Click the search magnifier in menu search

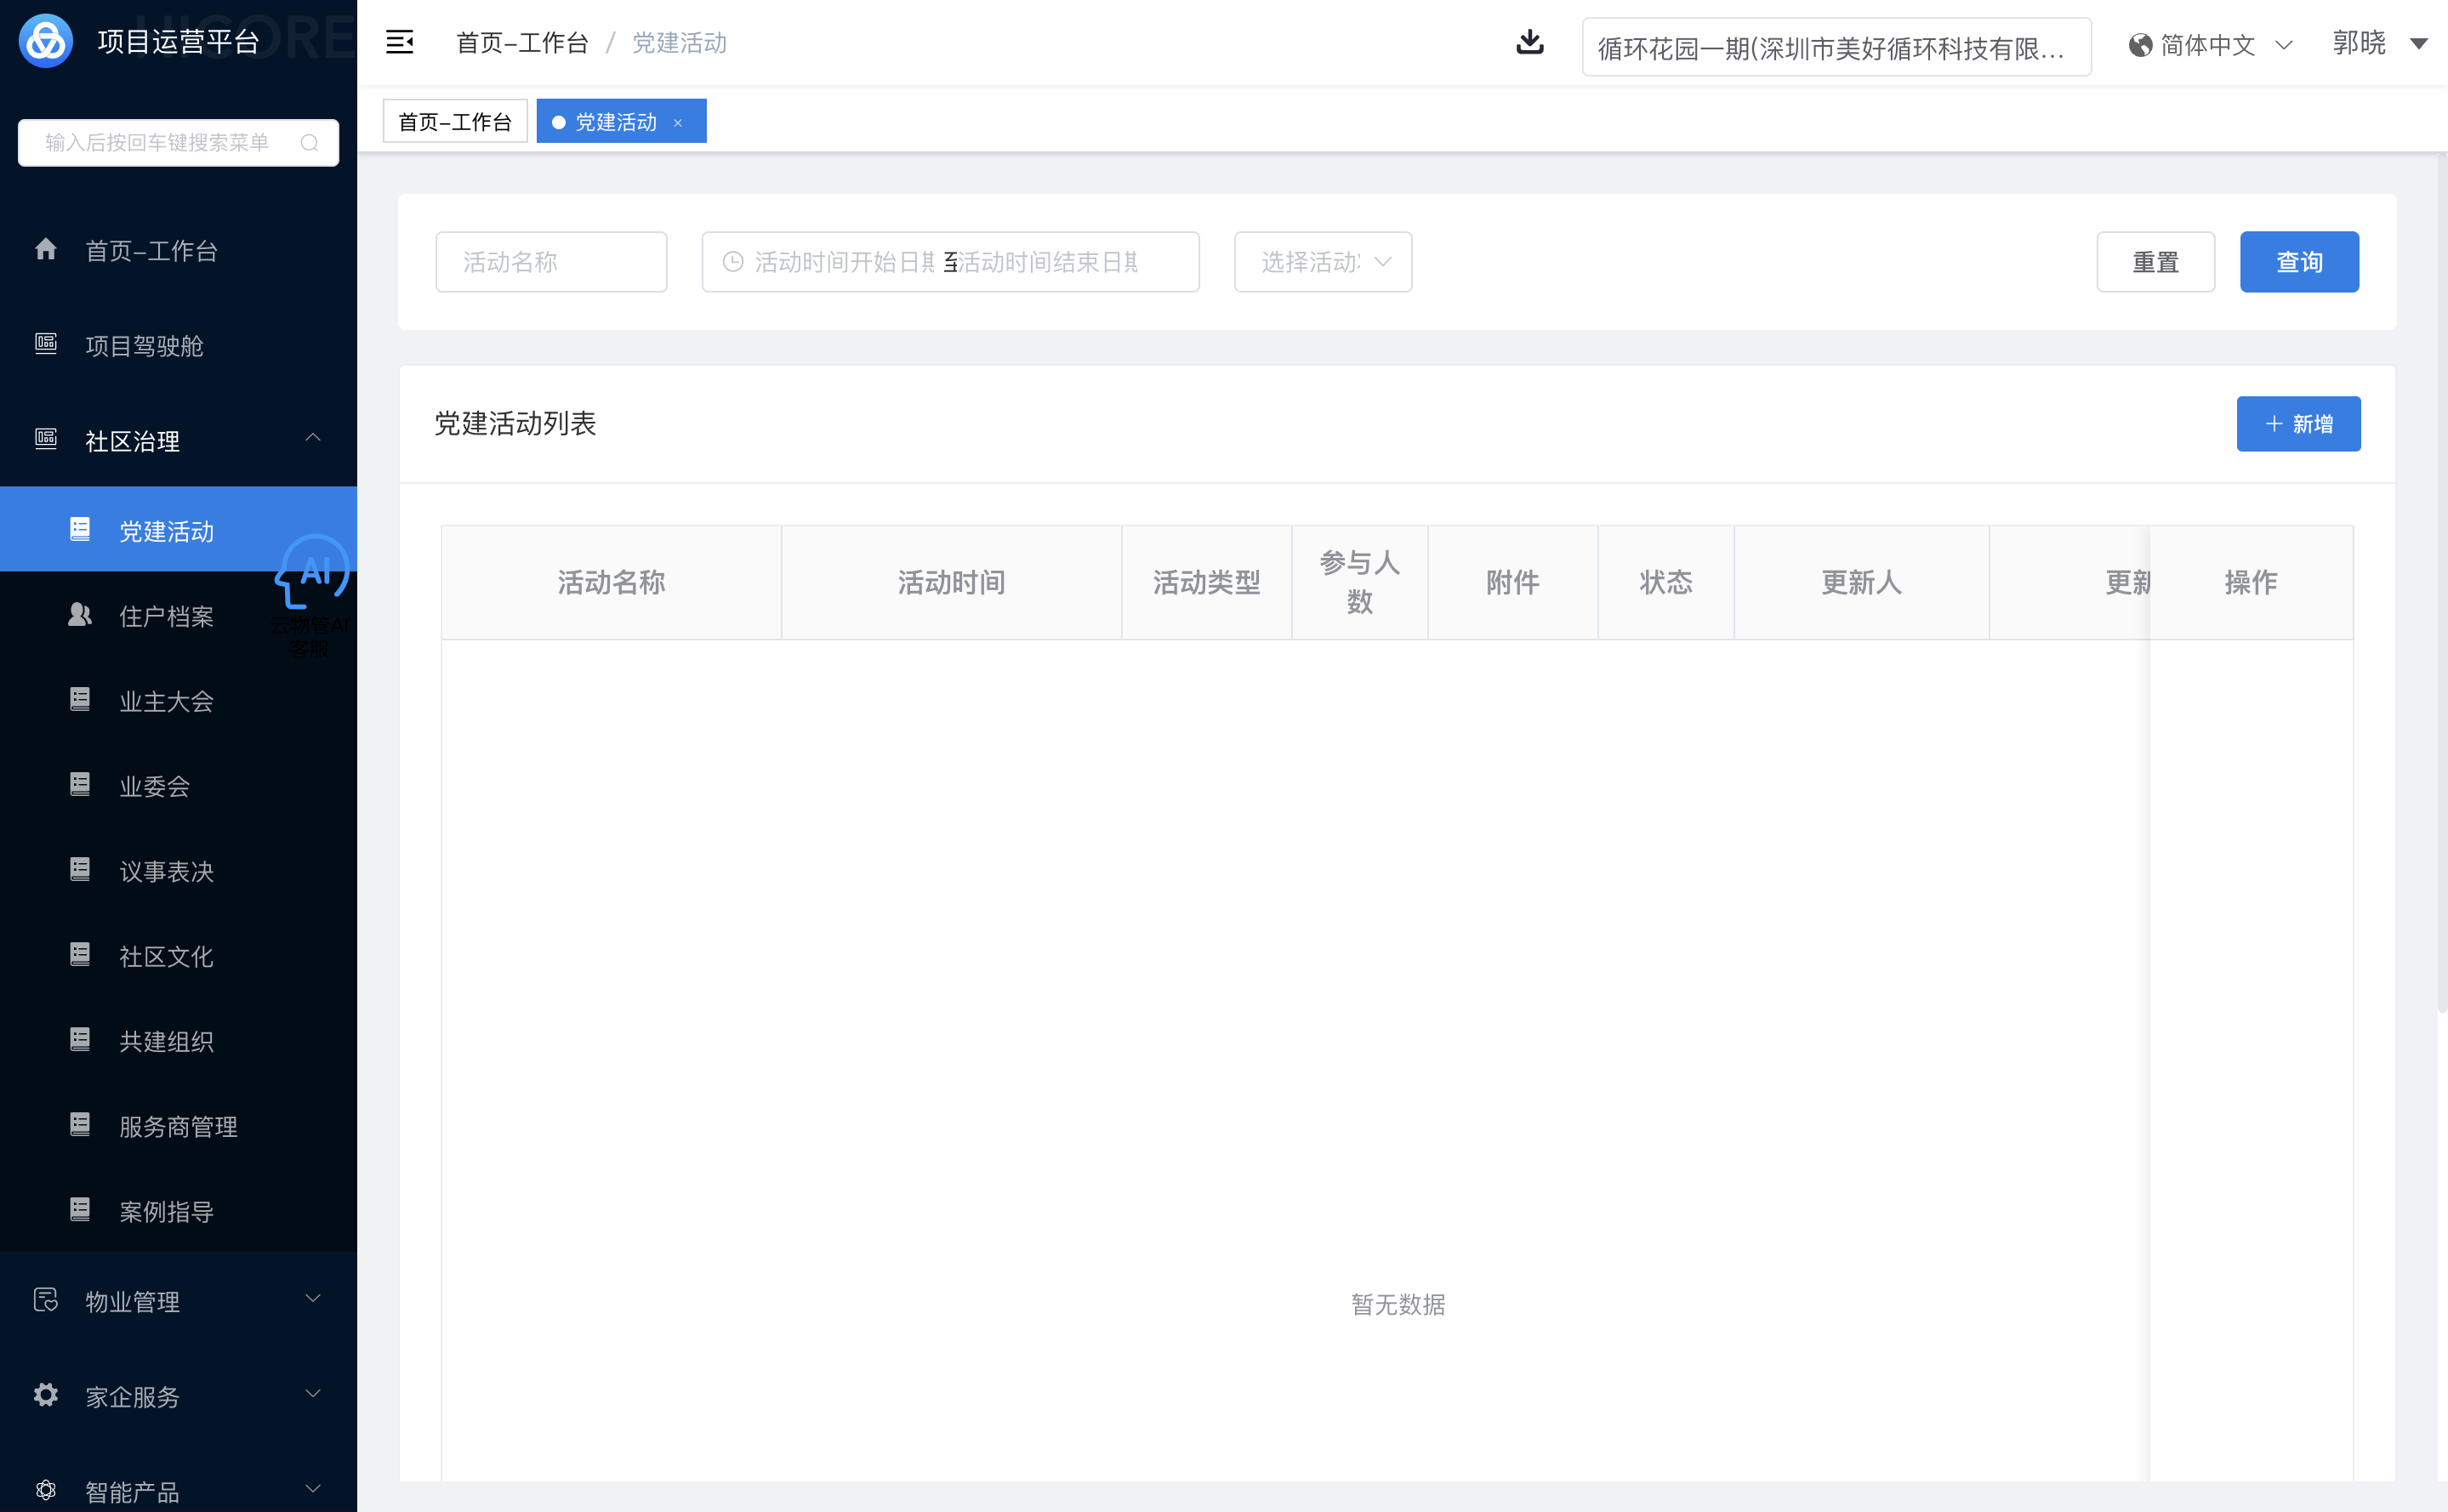tap(309, 143)
